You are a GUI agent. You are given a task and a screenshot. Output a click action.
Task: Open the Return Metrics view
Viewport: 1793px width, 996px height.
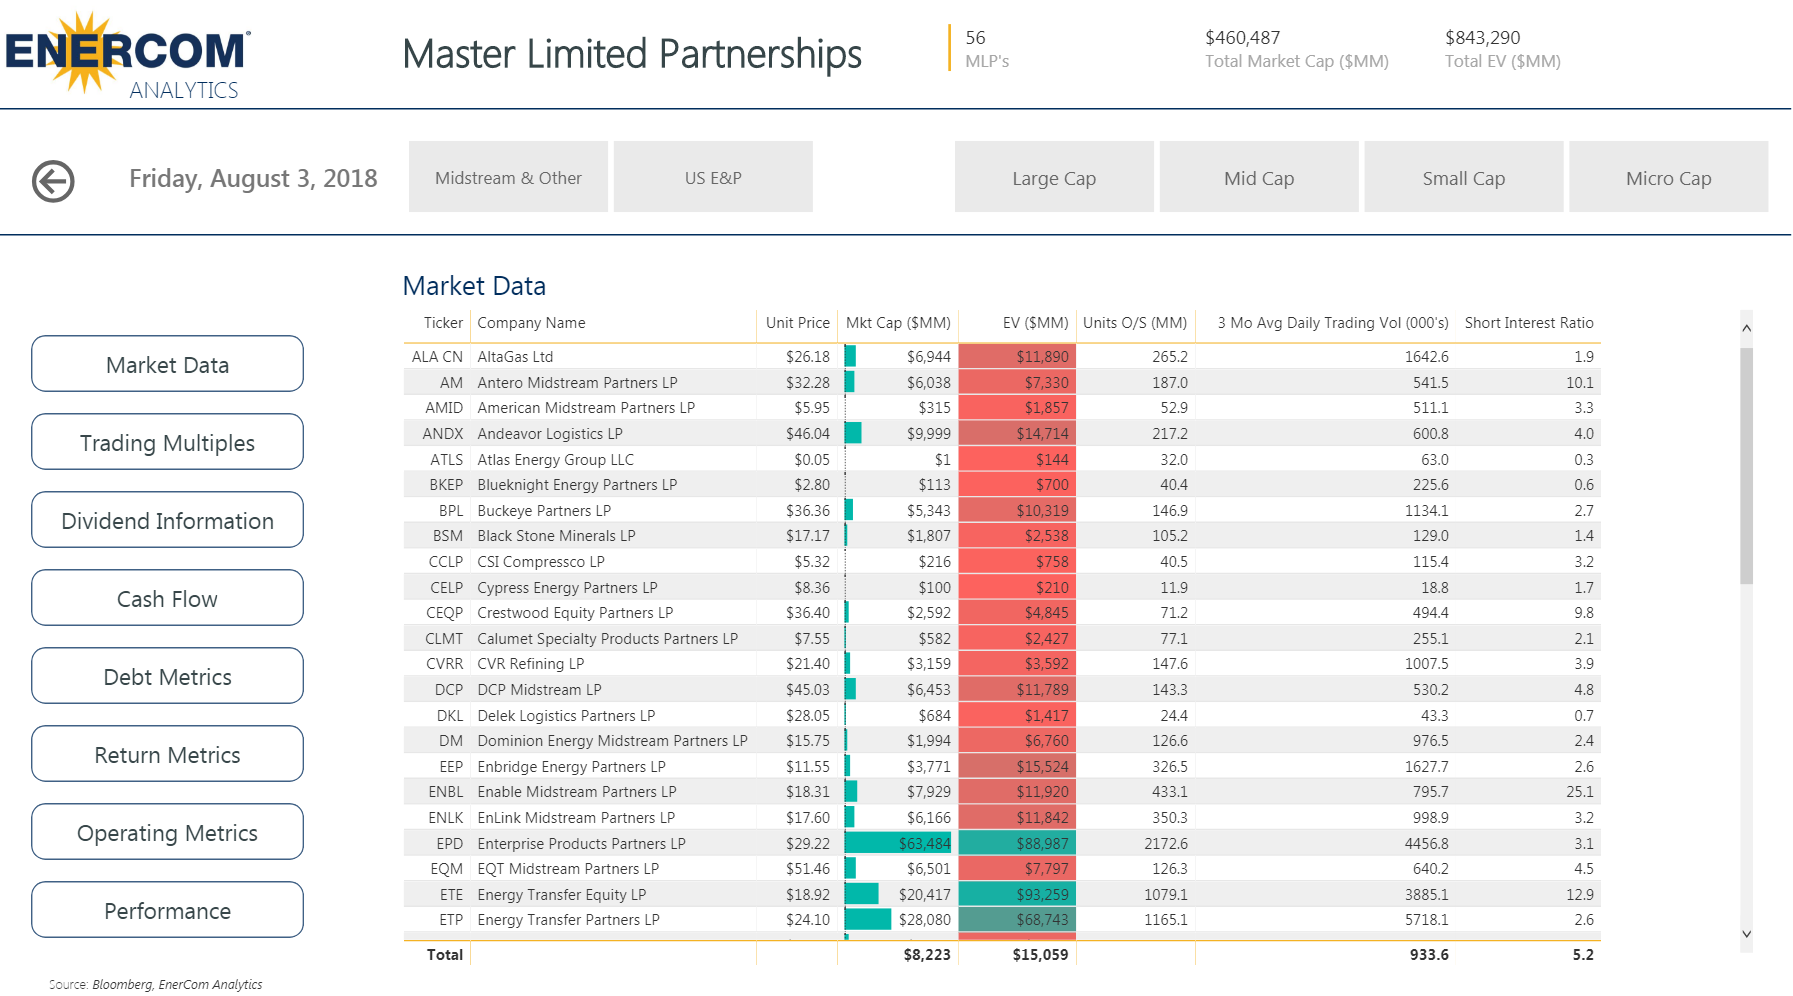pos(167,754)
